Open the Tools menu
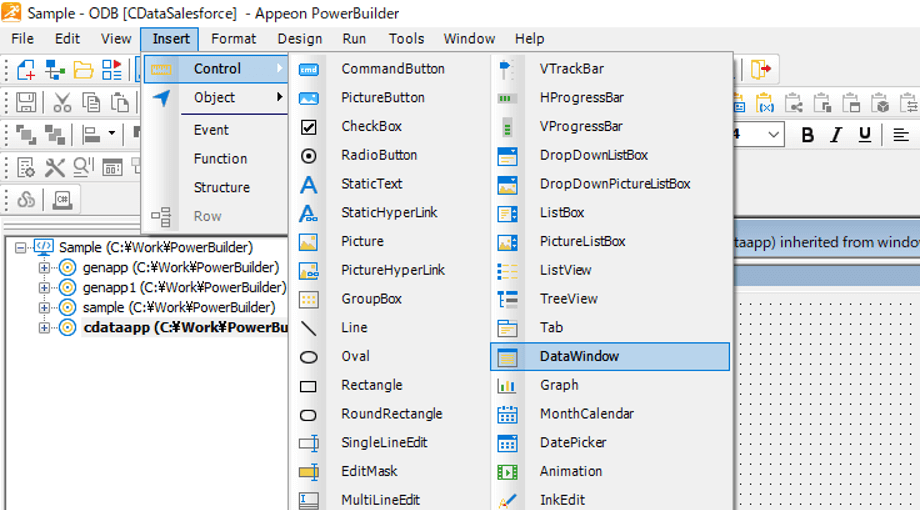 point(406,39)
